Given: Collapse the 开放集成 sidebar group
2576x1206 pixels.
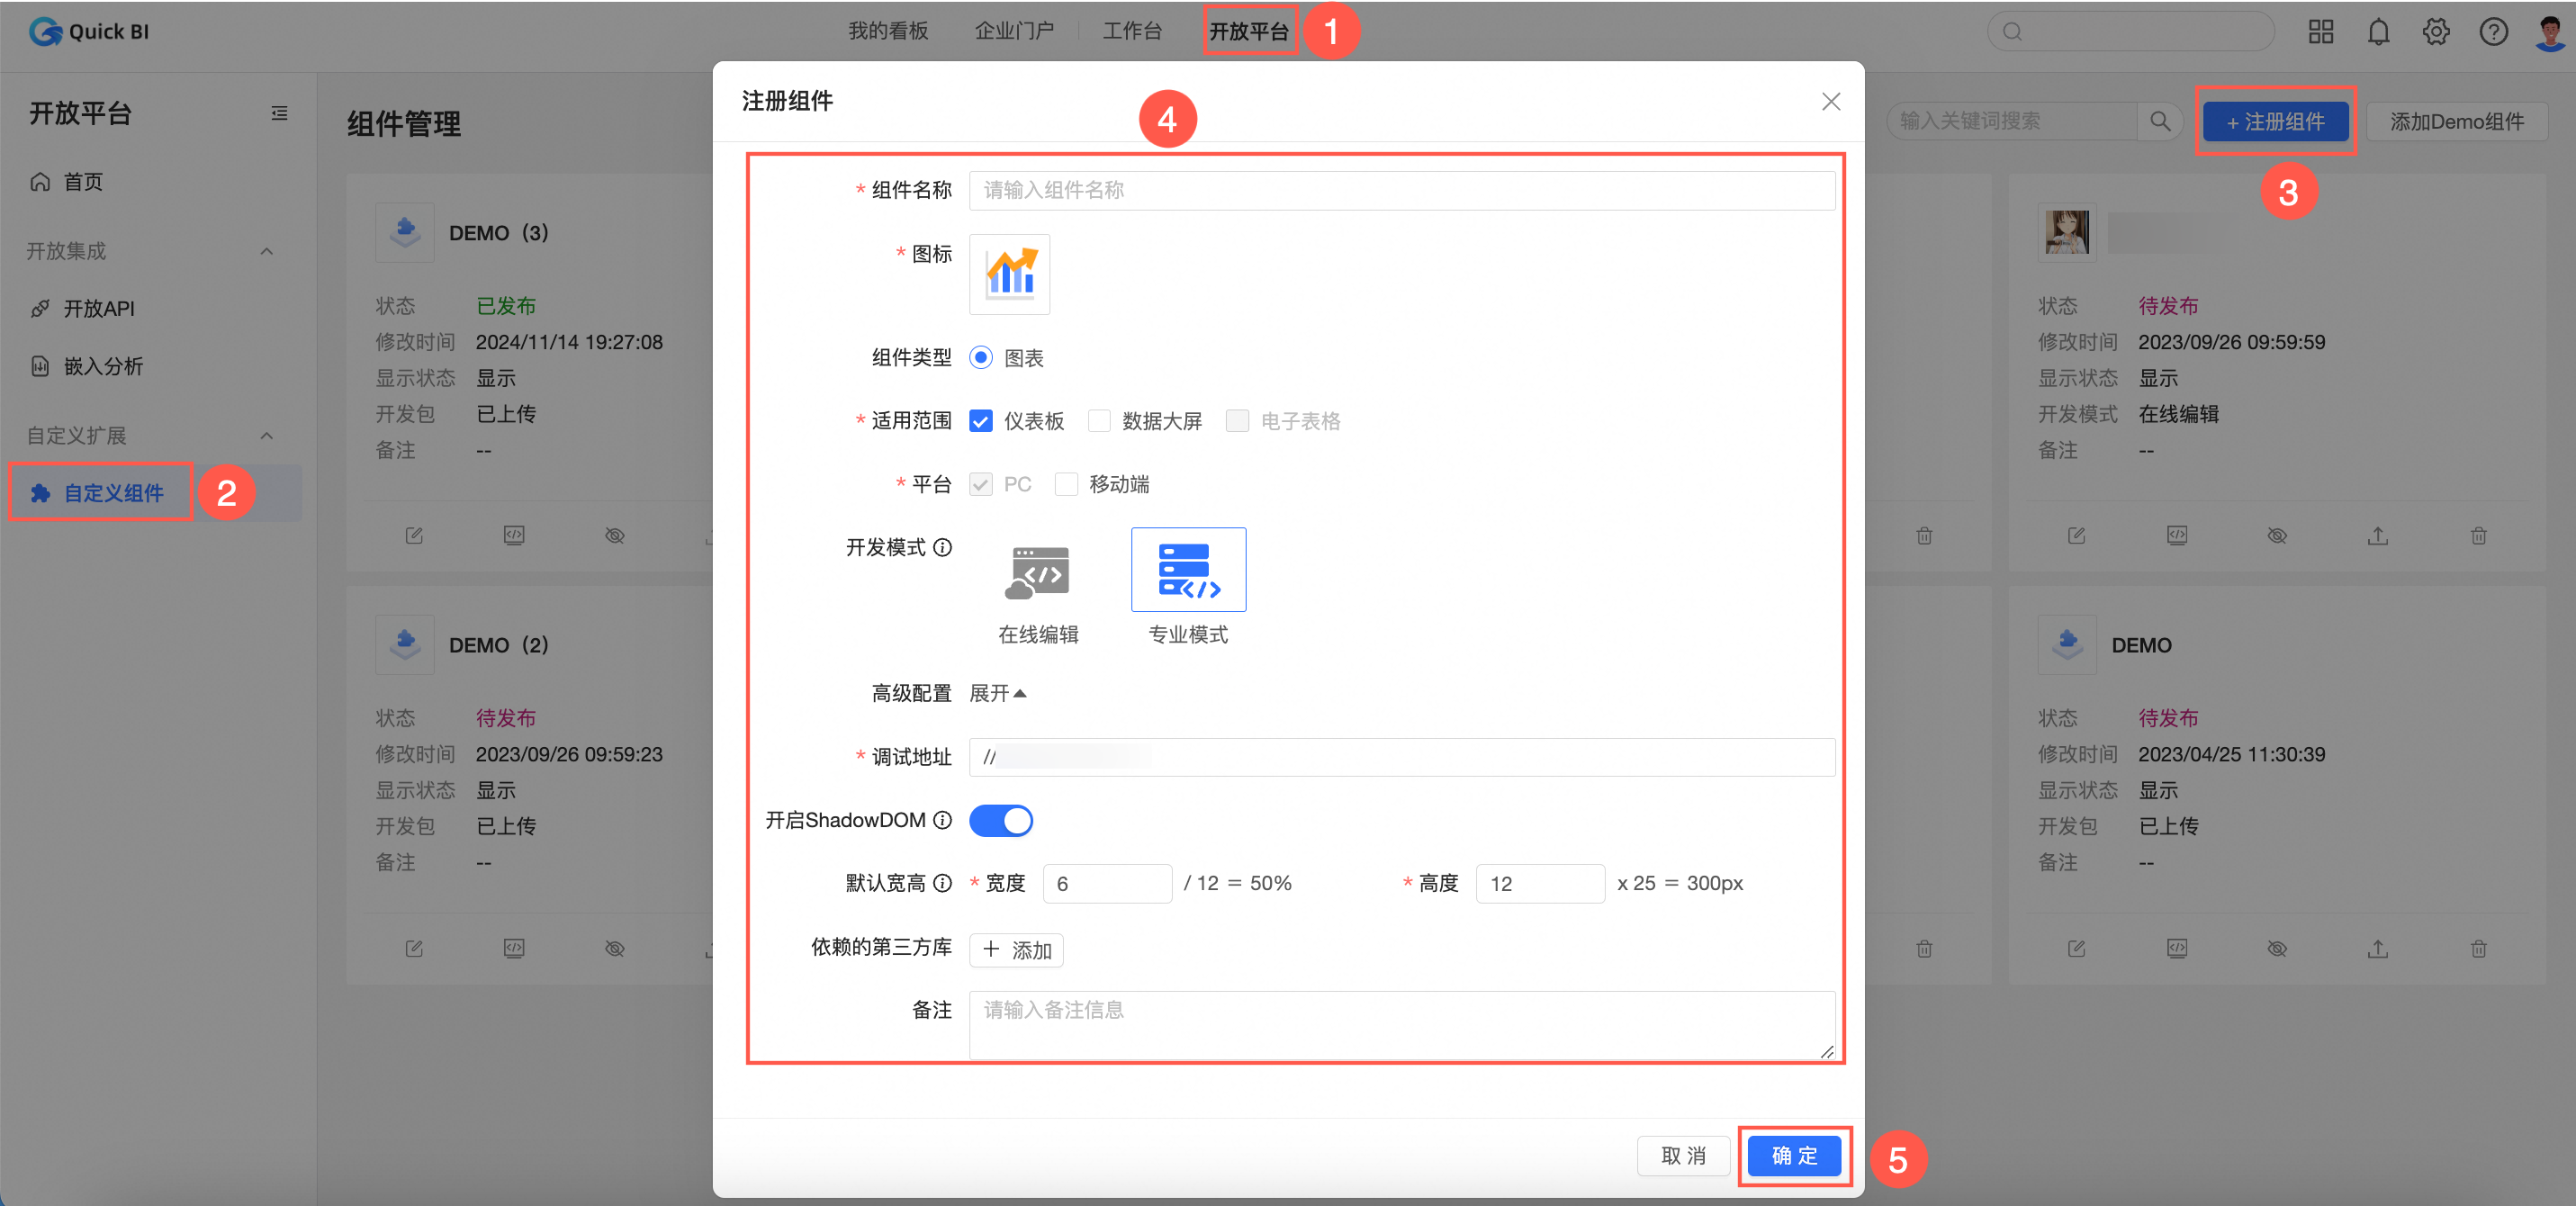Looking at the screenshot, I should pos(266,251).
